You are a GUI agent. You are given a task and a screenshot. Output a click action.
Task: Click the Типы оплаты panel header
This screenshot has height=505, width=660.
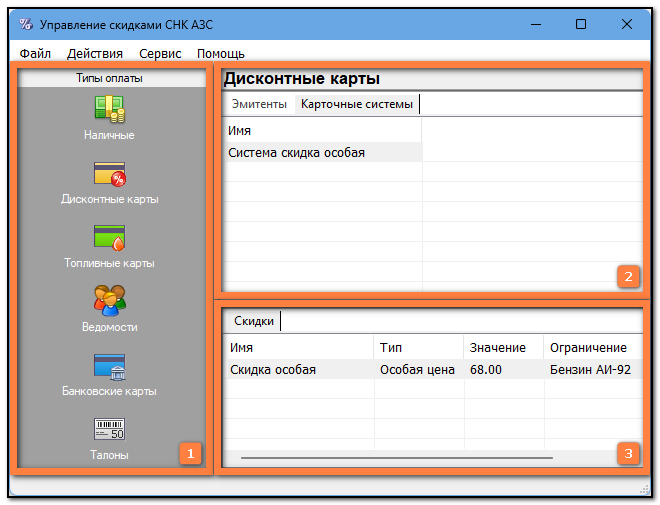112,78
